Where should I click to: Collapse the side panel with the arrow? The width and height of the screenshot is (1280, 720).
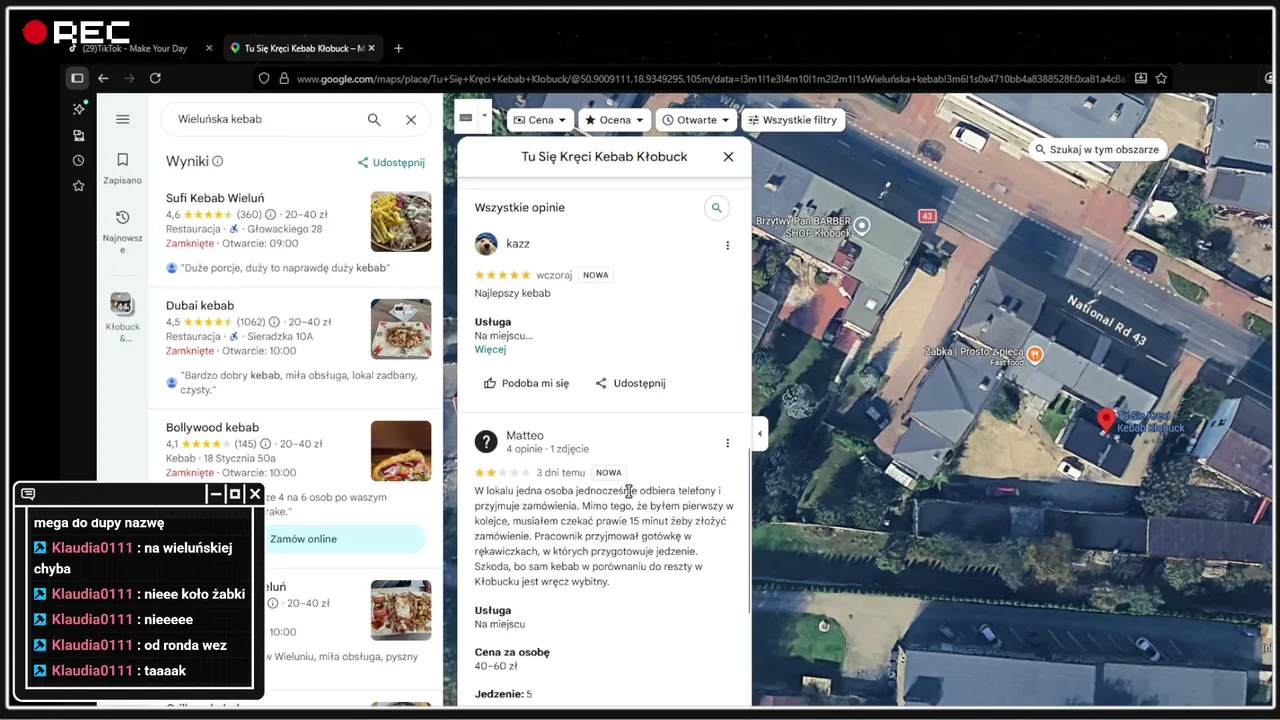click(x=759, y=433)
